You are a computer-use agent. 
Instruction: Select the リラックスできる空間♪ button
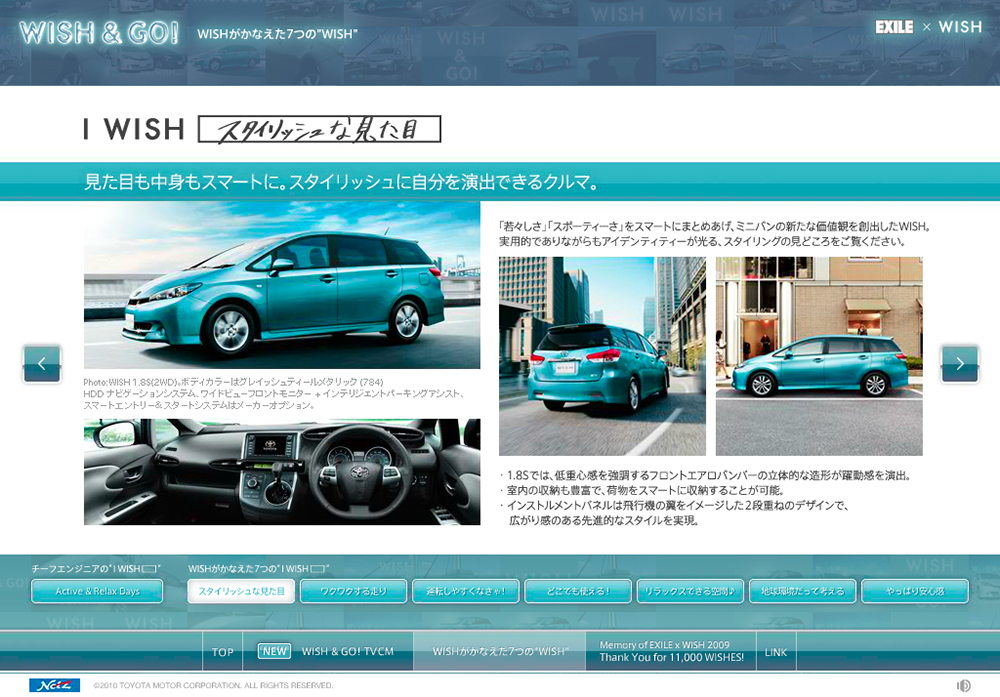click(690, 591)
